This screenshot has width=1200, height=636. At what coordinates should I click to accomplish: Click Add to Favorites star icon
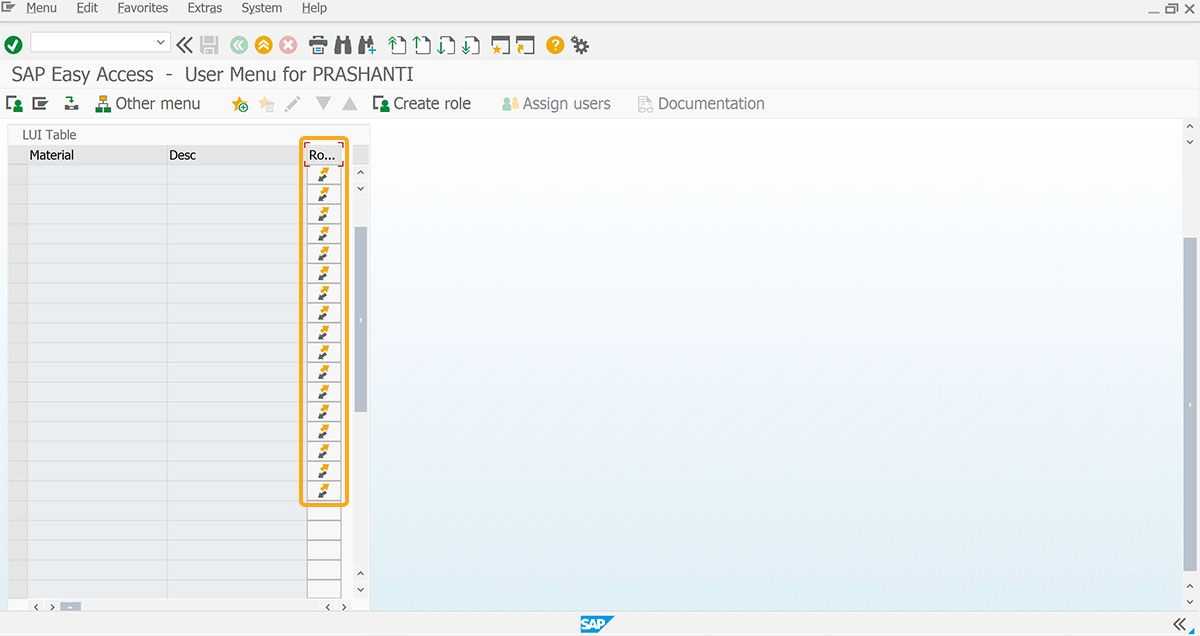tap(240, 104)
